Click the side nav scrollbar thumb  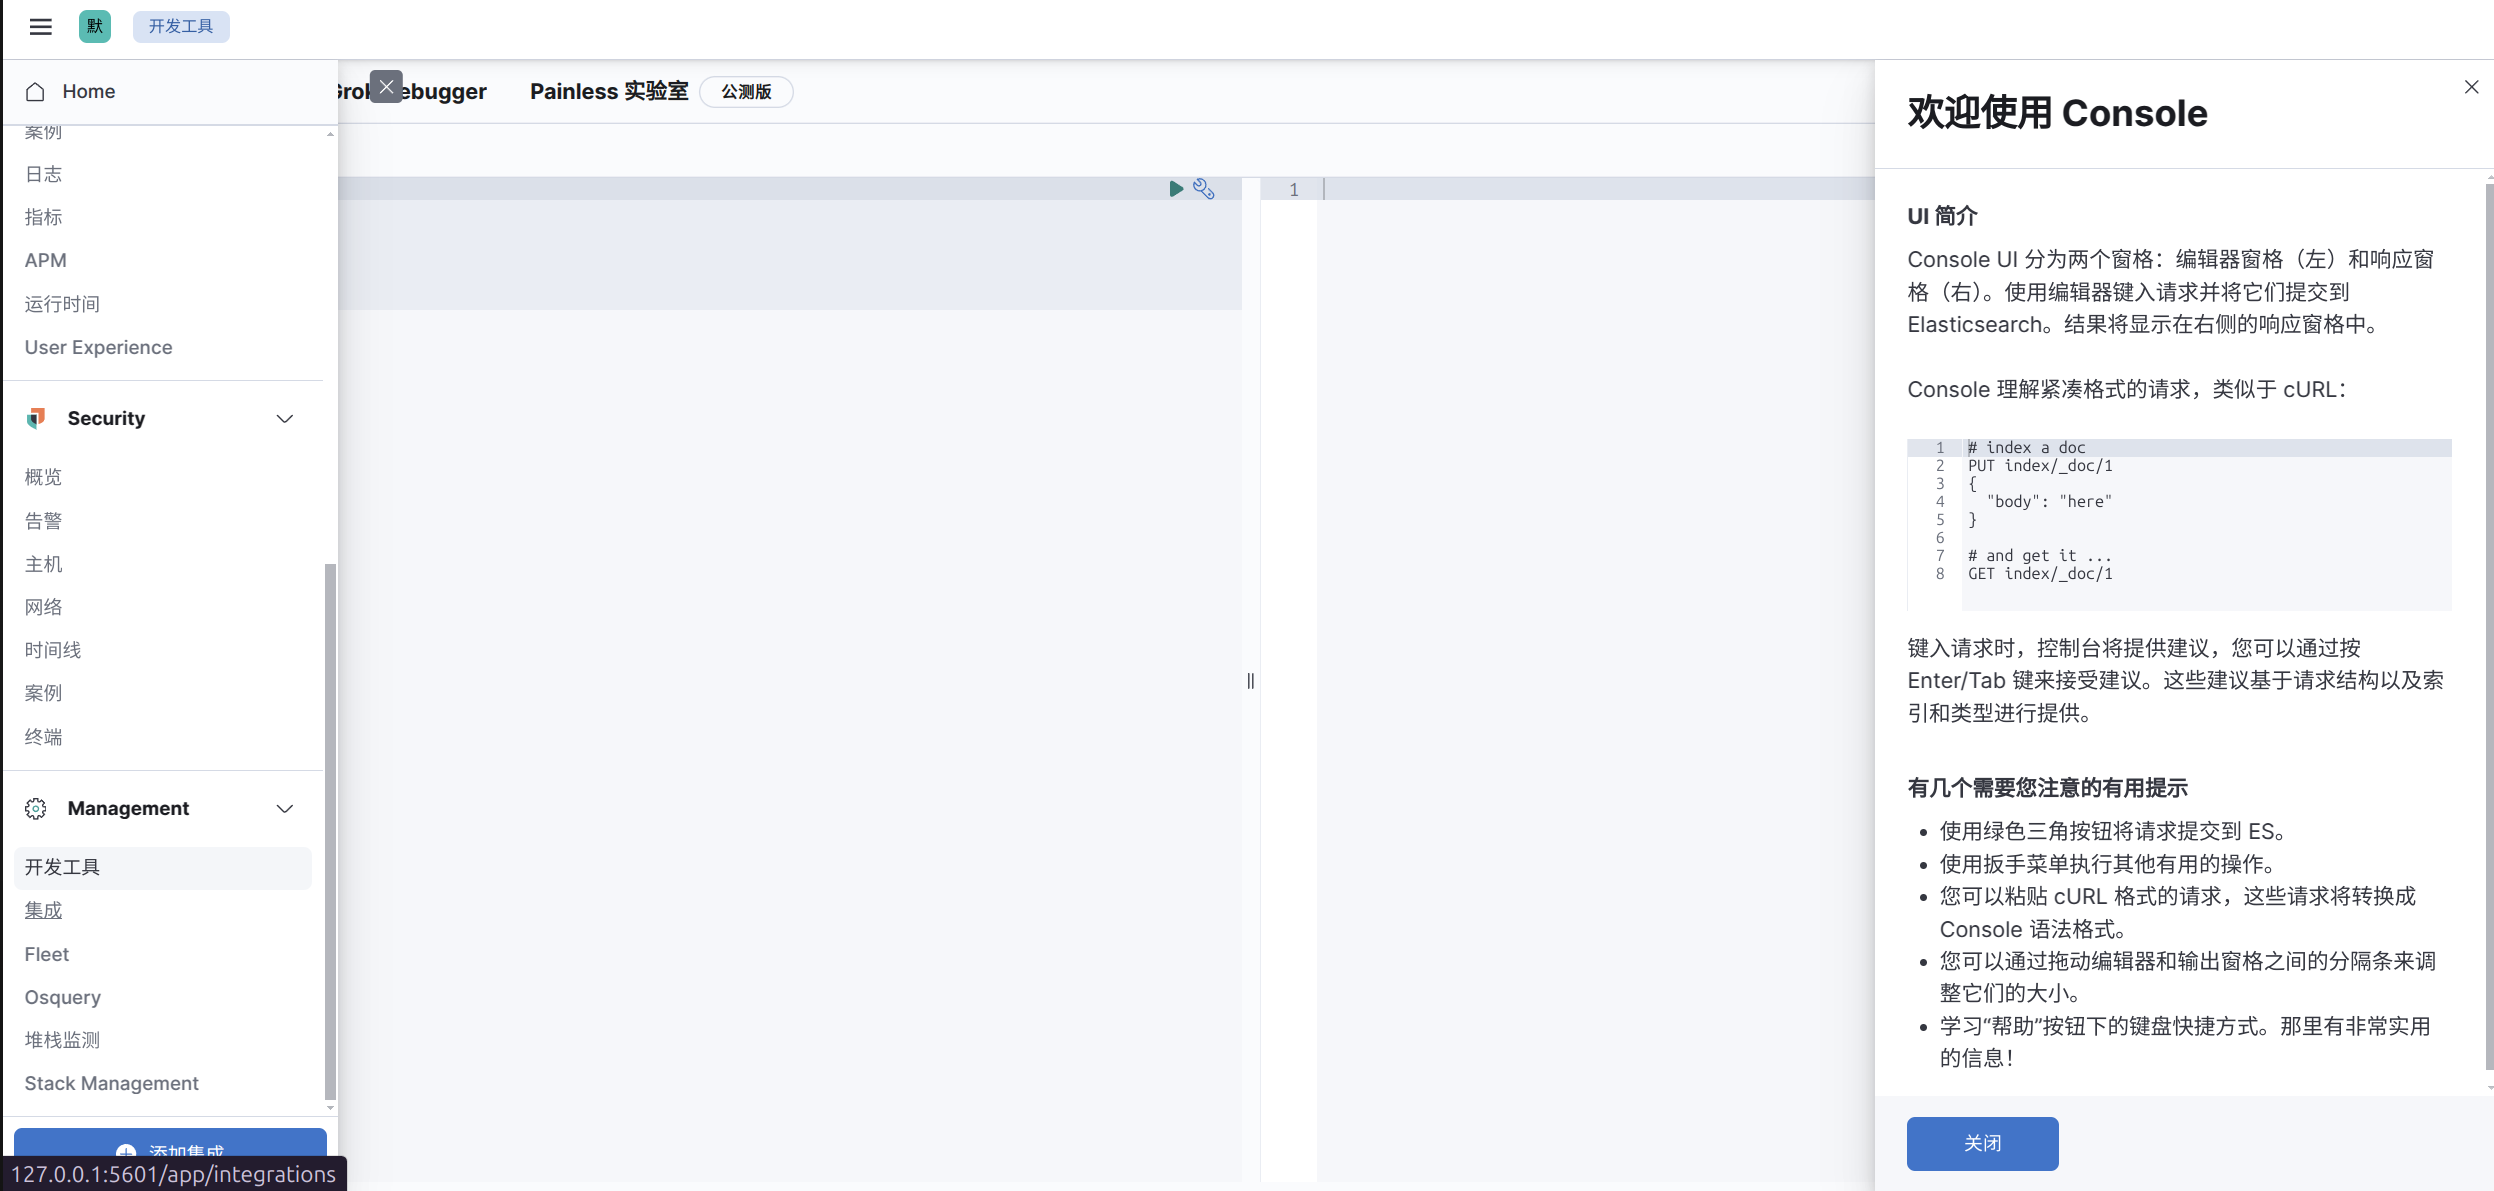click(x=330, y=832)
